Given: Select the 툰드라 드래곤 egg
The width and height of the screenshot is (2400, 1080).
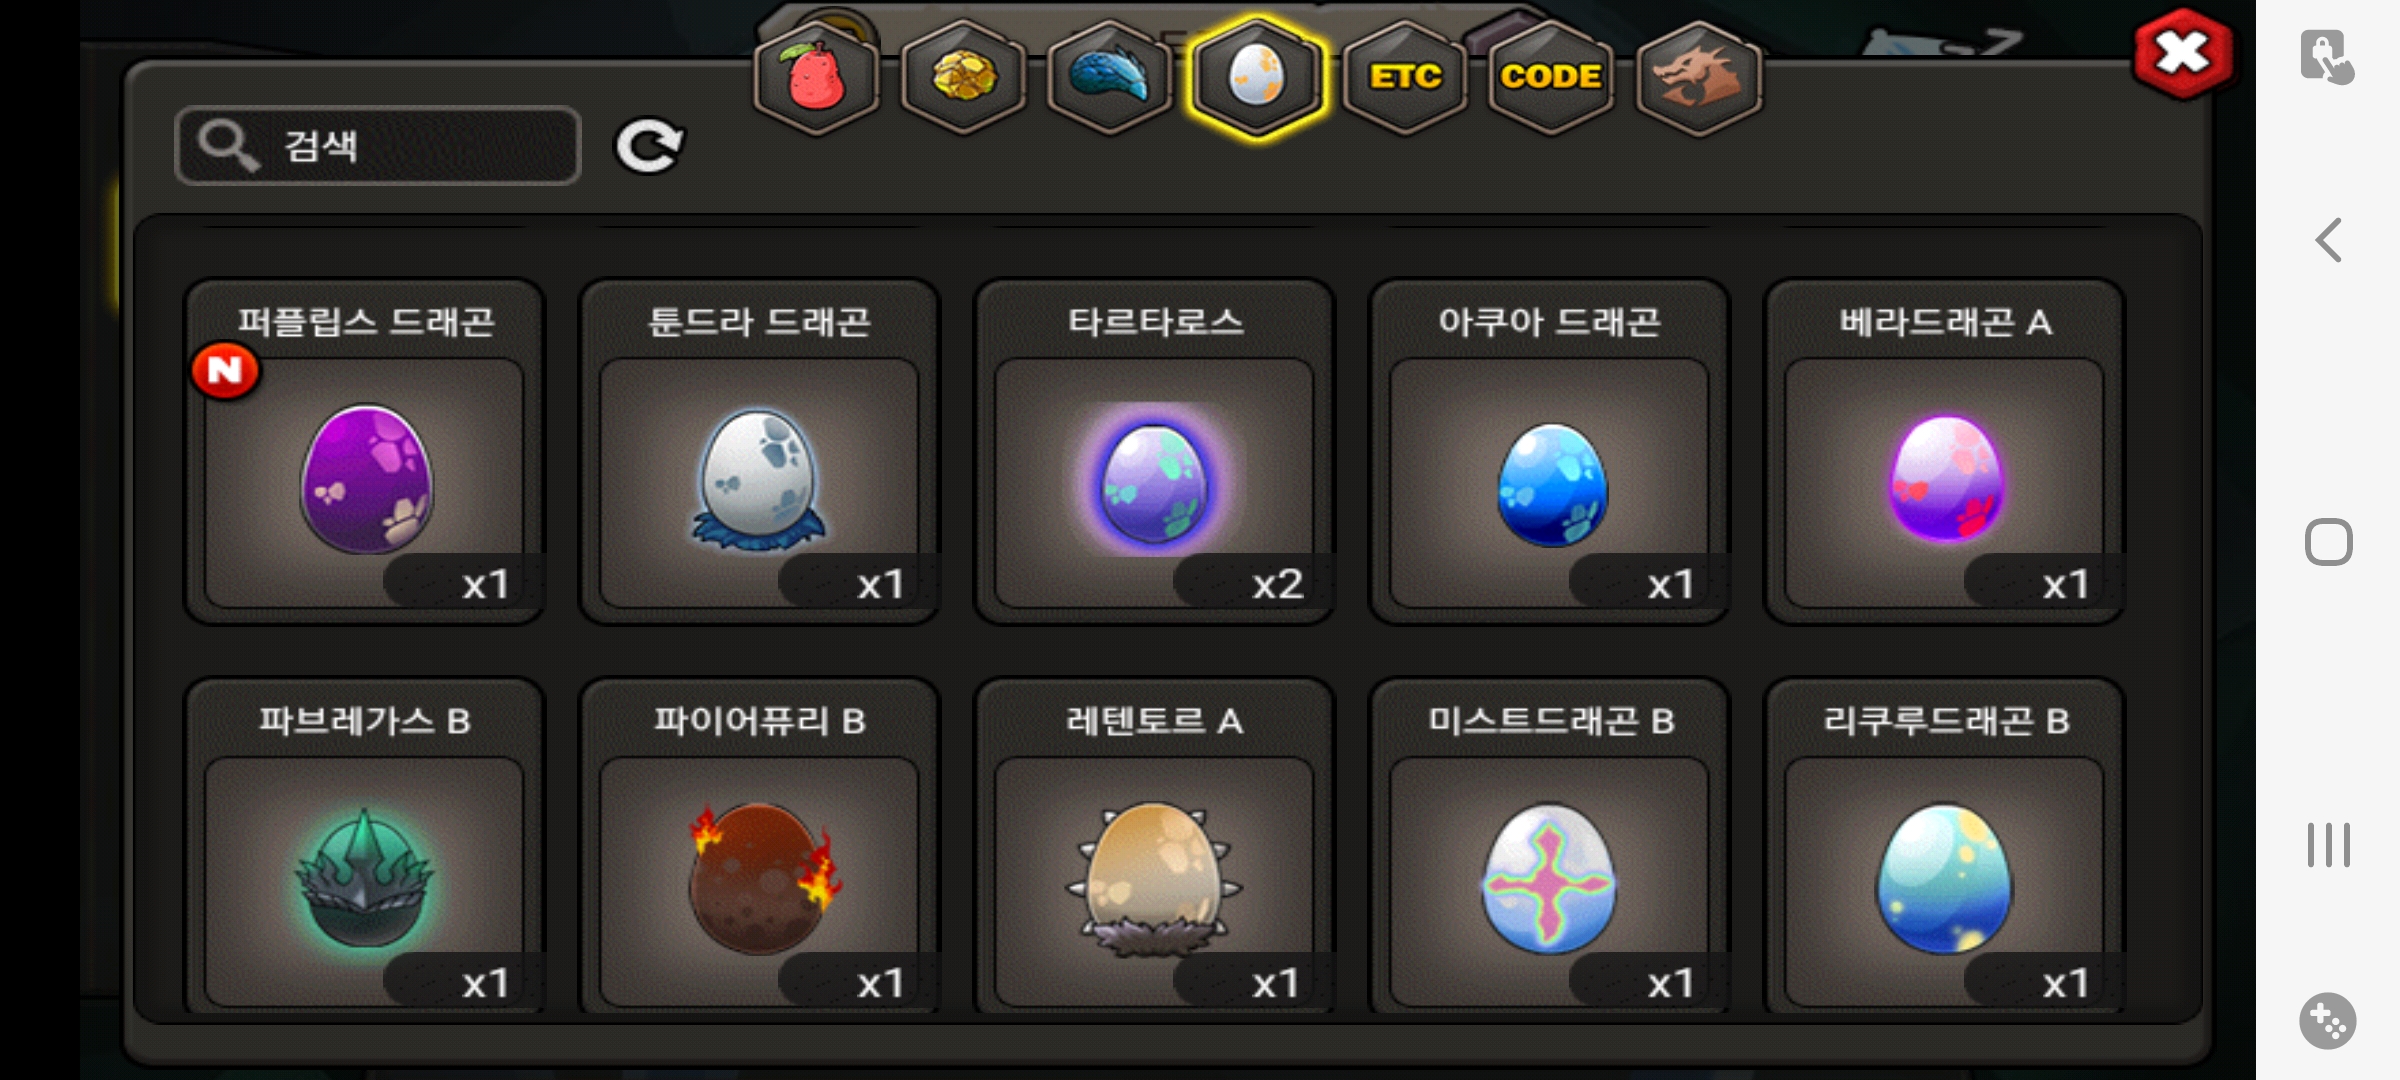Looking at the screenshot, I should 760,452.
